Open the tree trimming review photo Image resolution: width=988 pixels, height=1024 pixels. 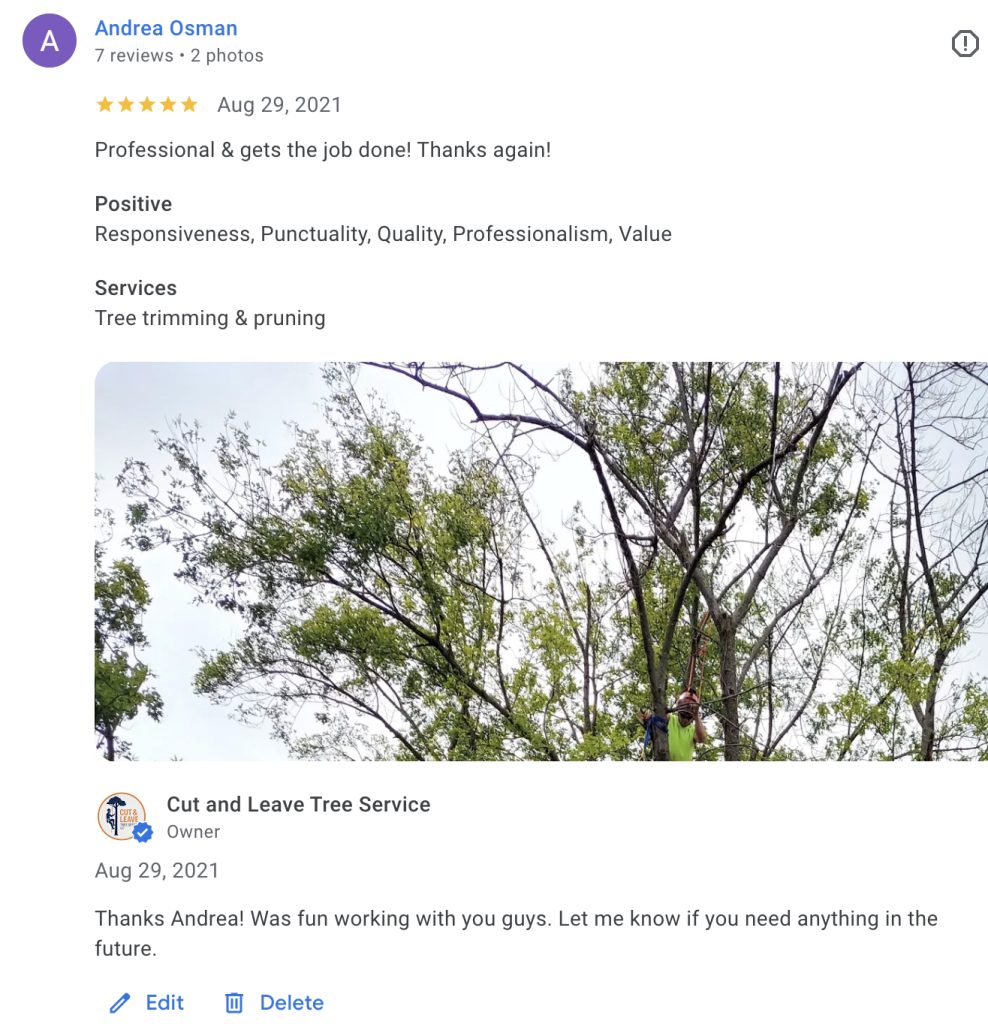tap(541, 561)
